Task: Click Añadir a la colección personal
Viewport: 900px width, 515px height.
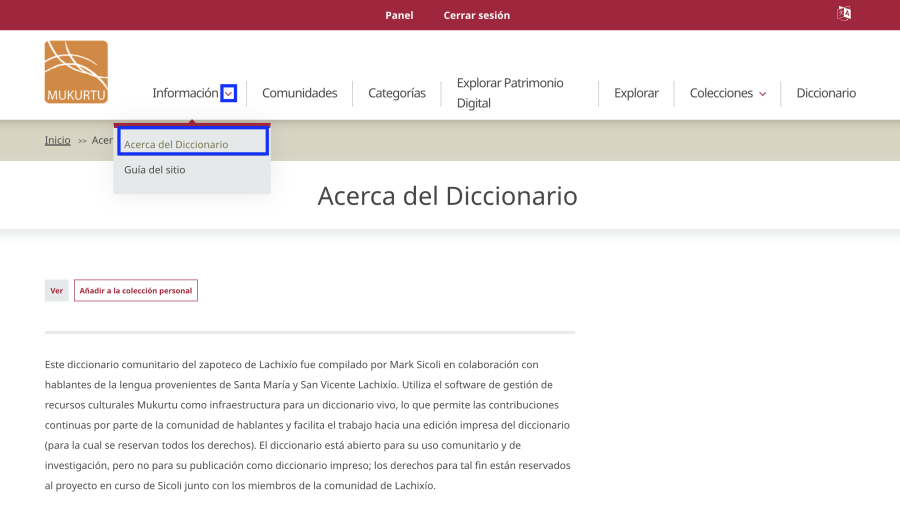Action: coord(135,291)
